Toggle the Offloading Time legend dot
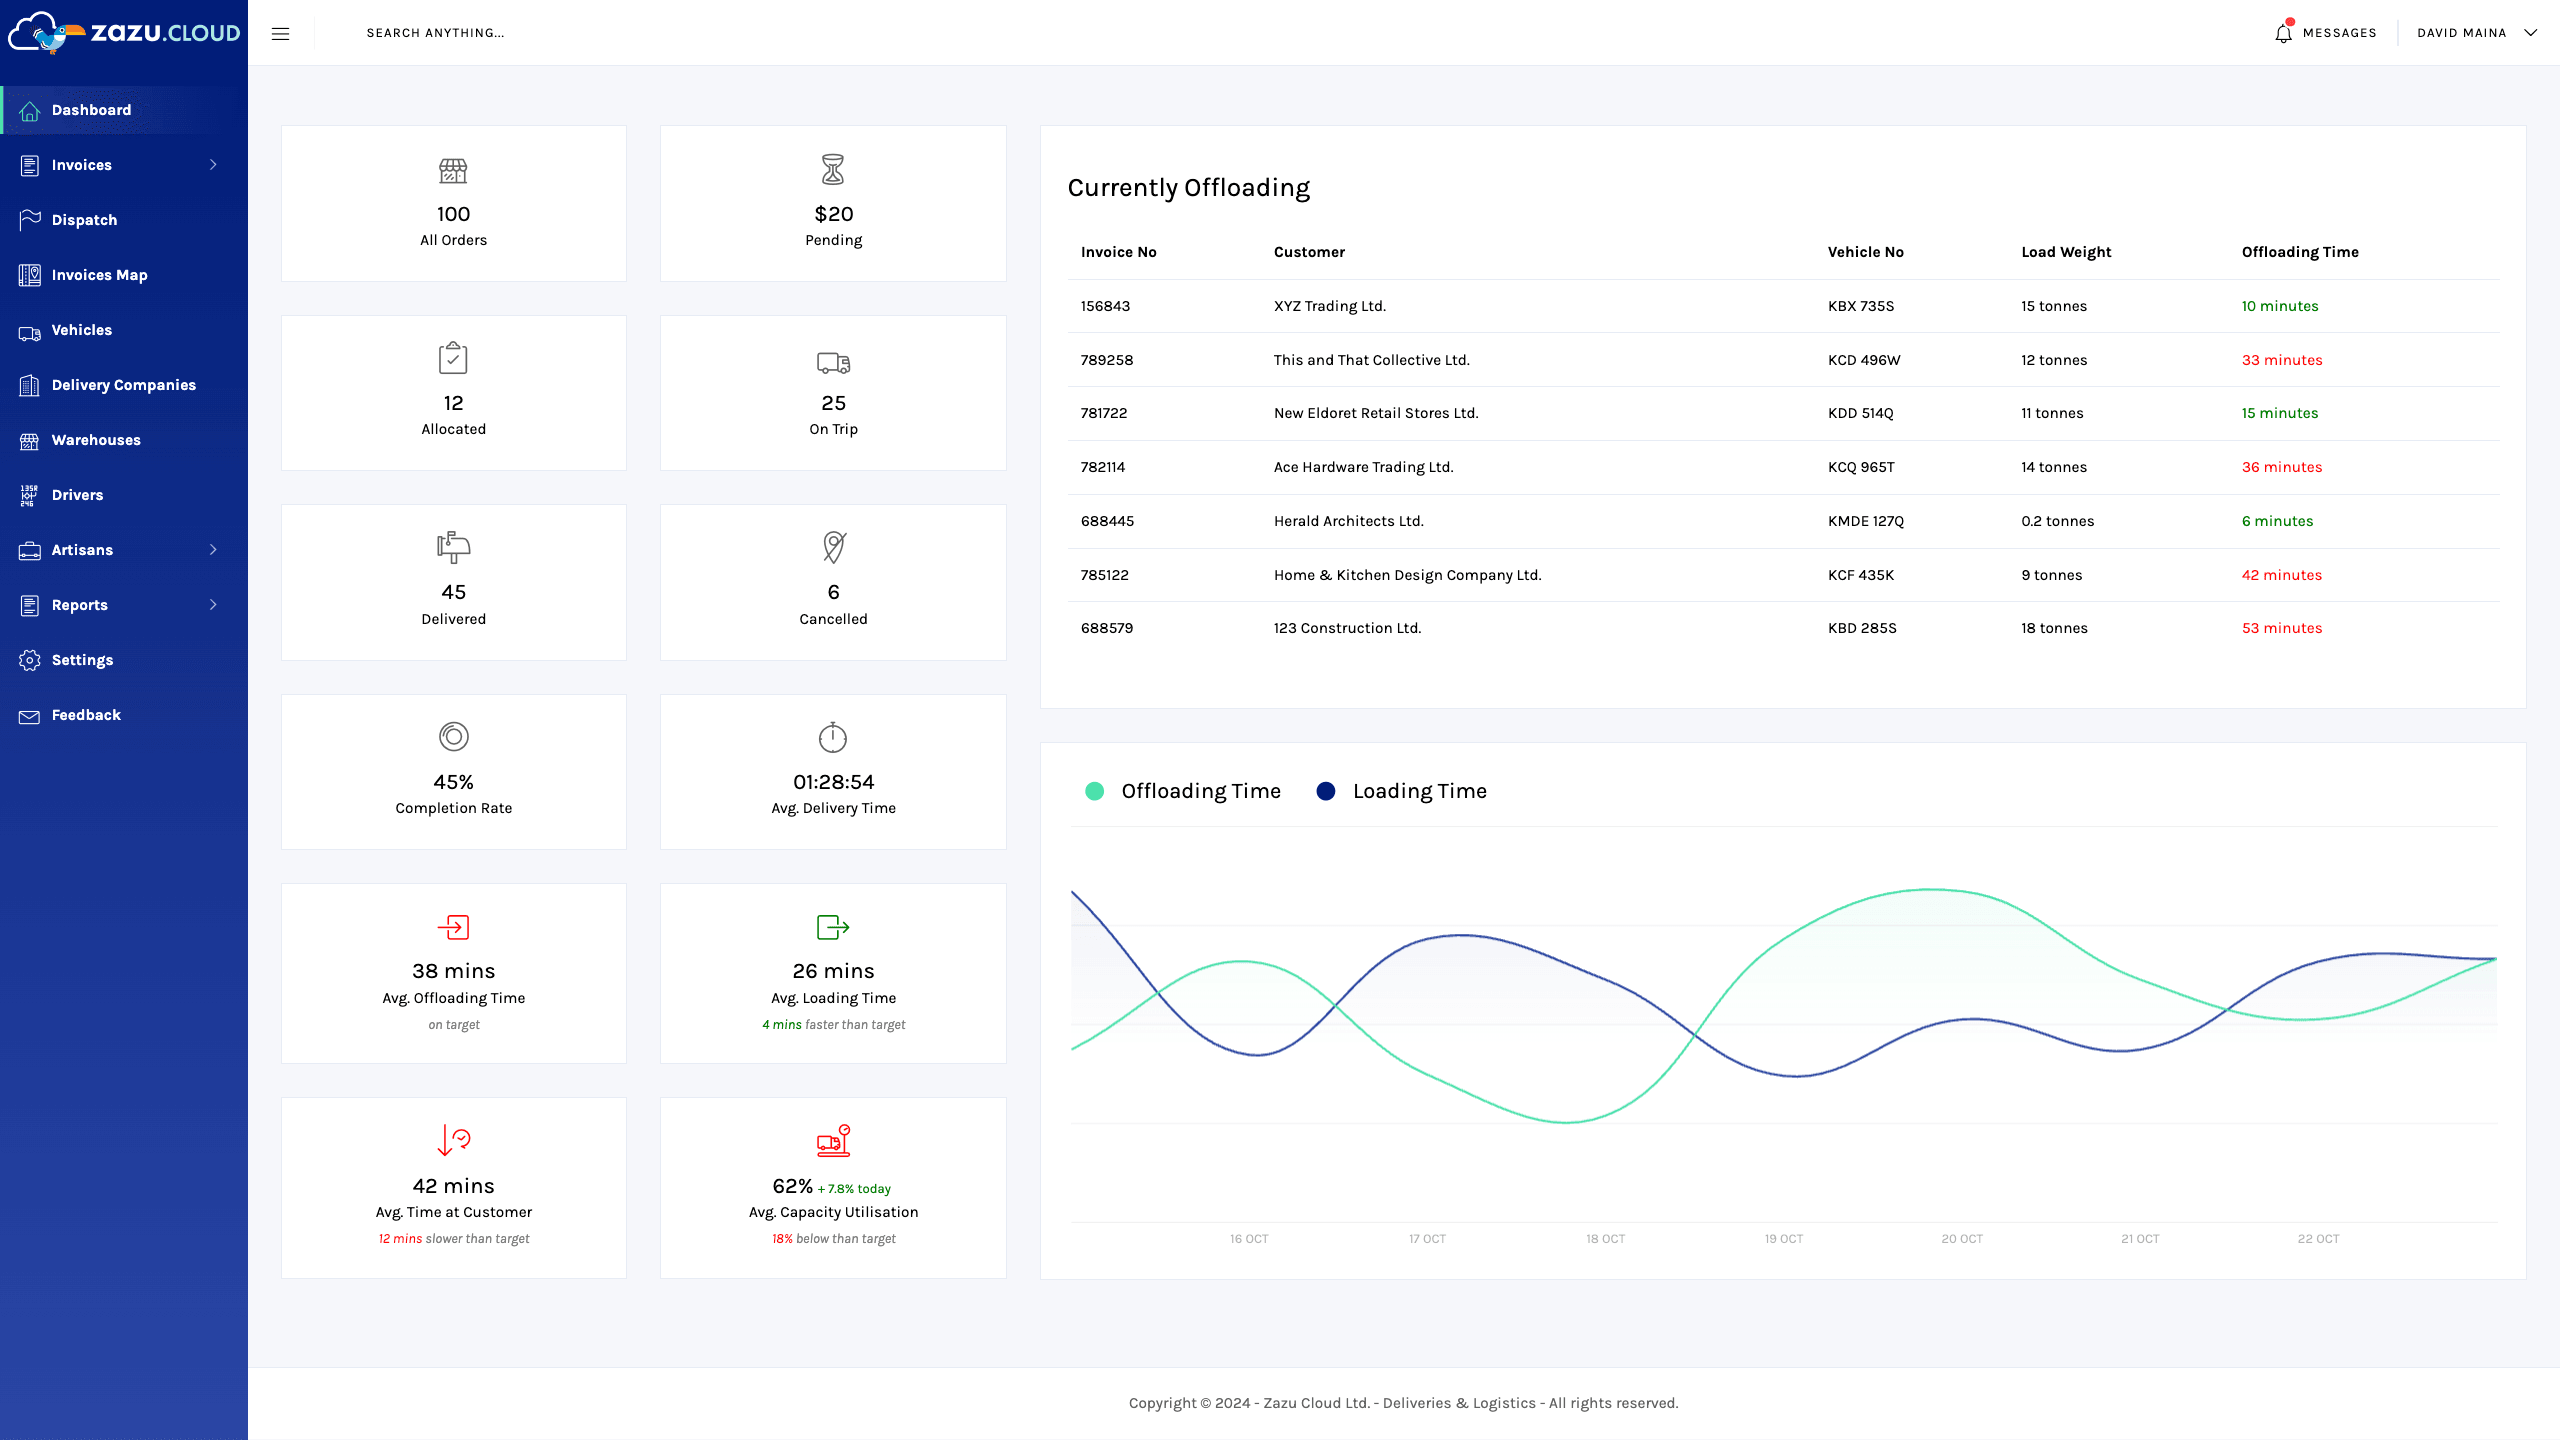This screenshot has width=2560, height=1440. click(1094, 791)
